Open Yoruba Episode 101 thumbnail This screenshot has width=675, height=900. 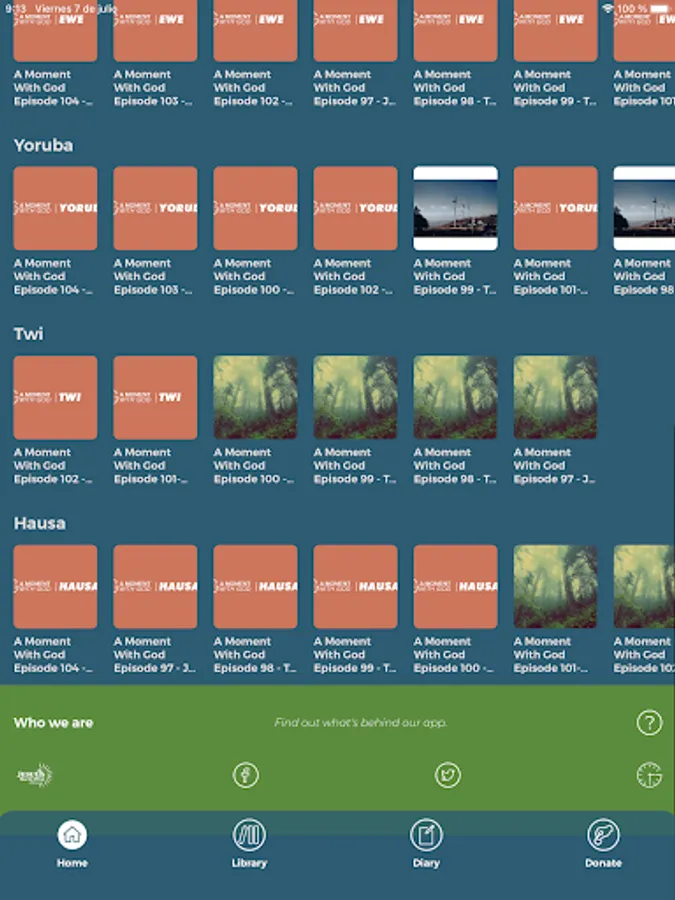tap(556, 208)
